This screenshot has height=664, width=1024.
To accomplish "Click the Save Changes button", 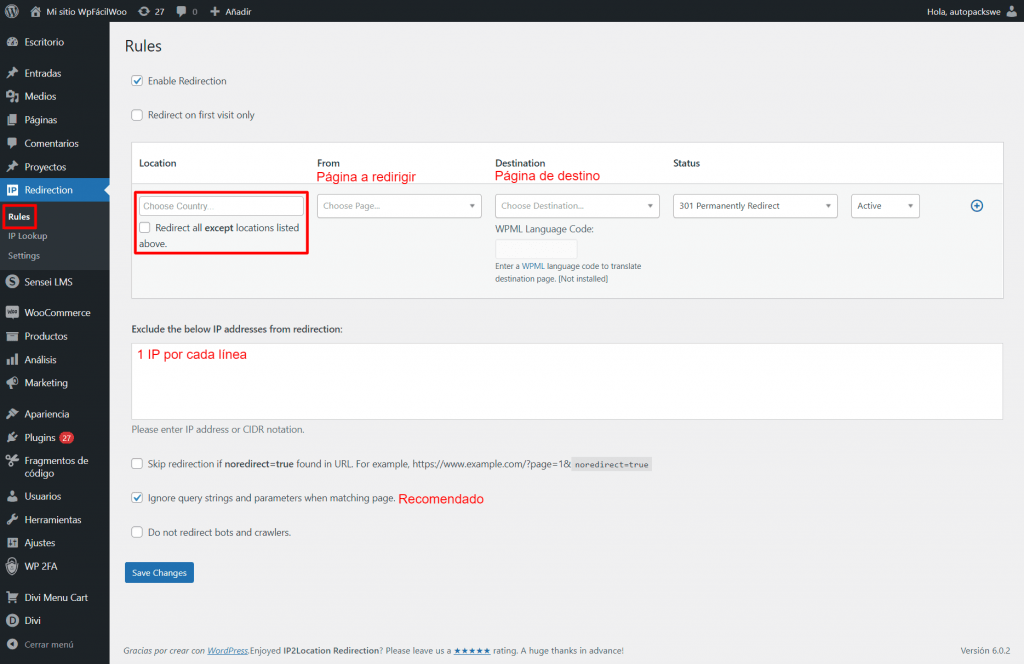I will pos(159,573).
